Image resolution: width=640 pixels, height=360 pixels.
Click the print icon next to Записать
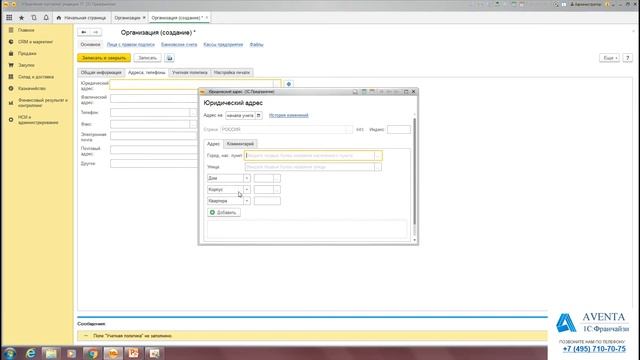(169, 58)
